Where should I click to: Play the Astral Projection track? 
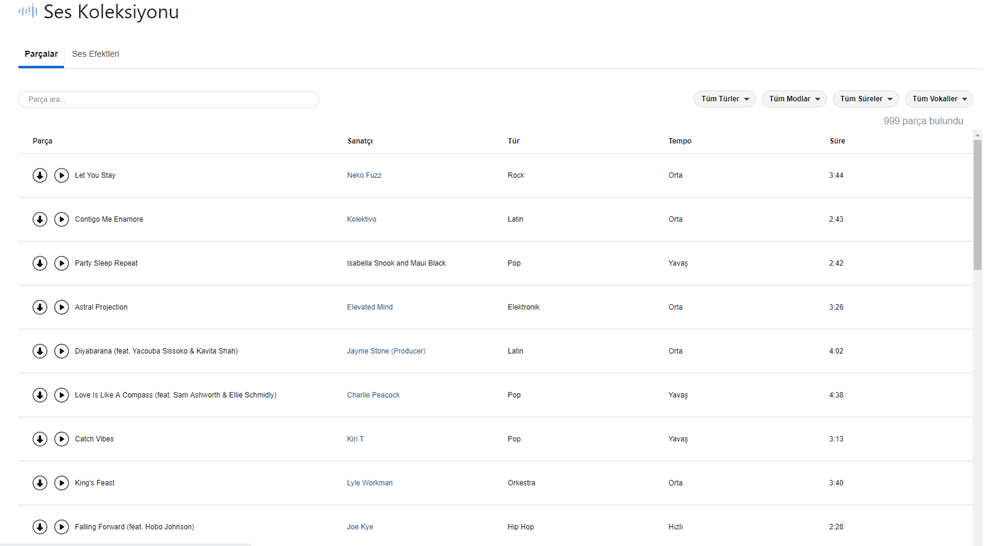(x=61, y=307)
